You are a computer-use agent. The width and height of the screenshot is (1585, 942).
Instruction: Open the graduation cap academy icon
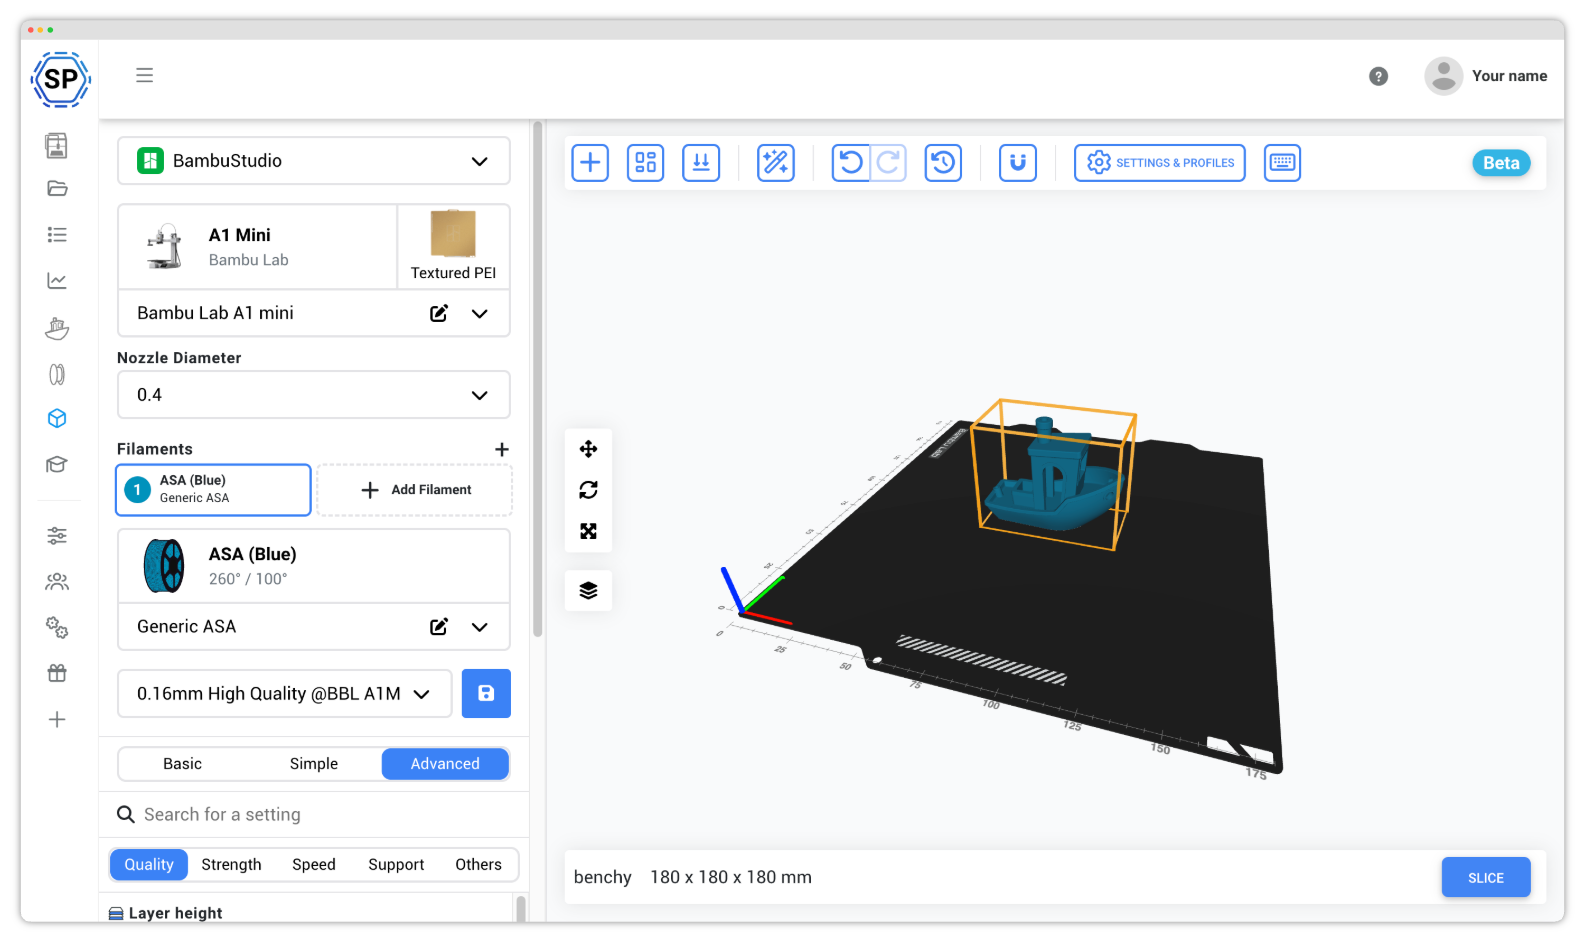[x=57, y=464]
